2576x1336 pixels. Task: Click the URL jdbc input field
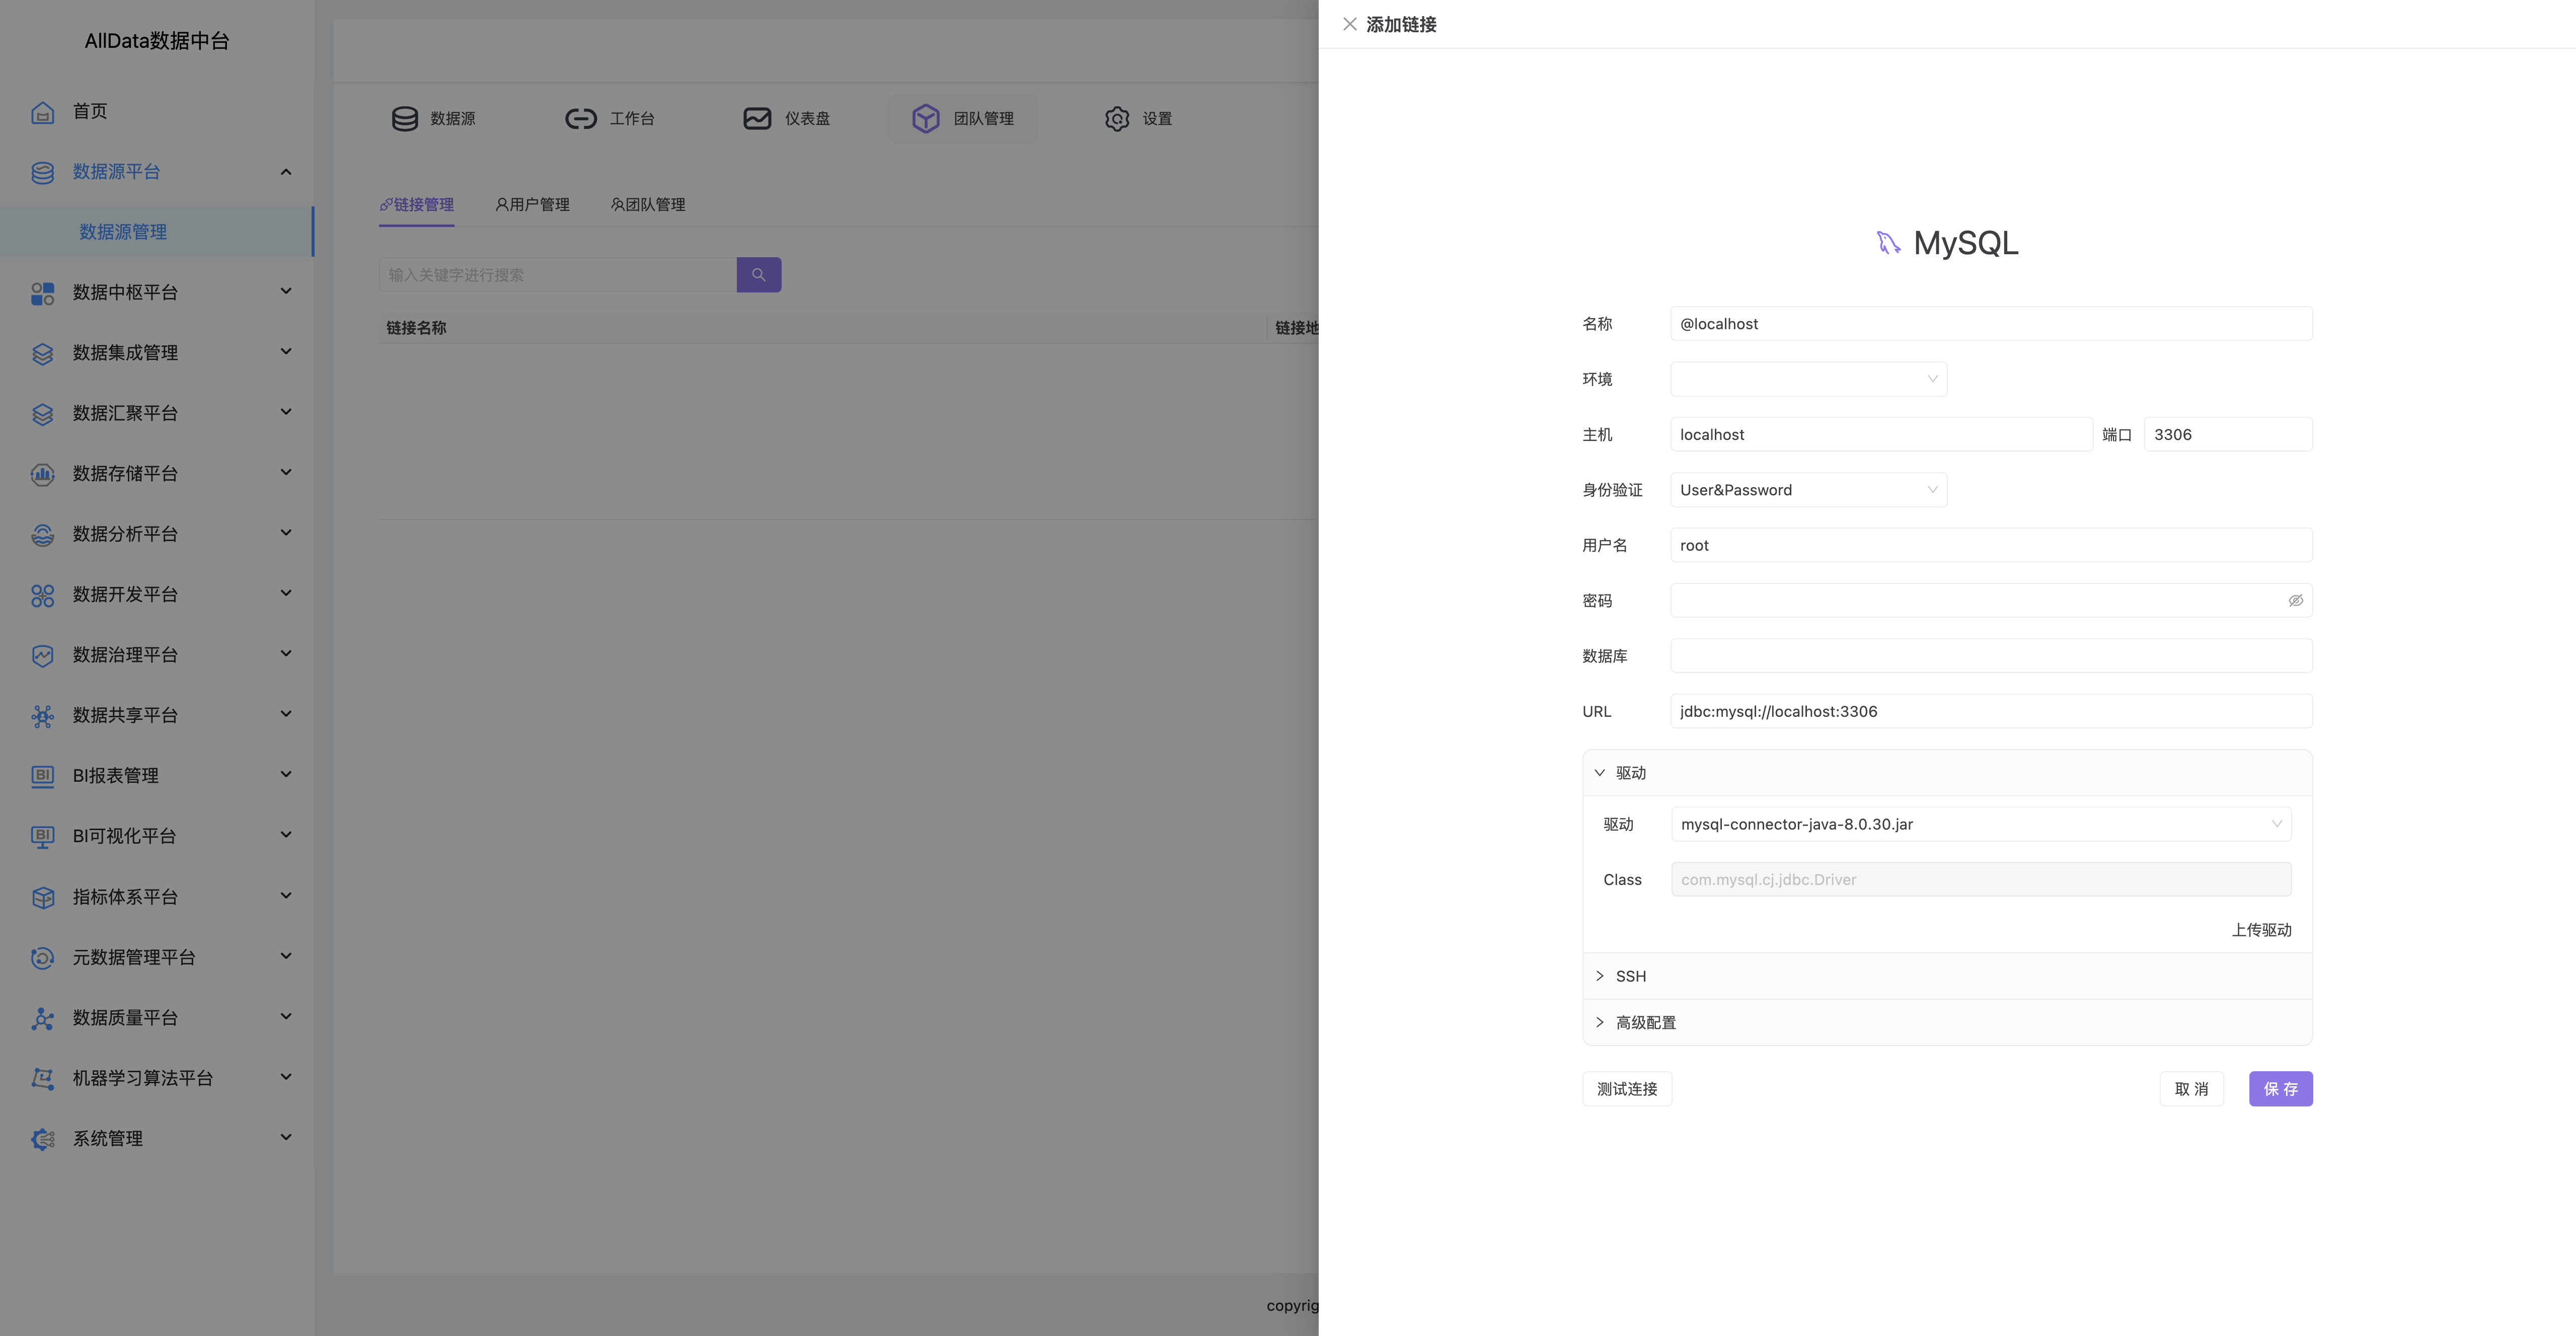coord(1991,711)
